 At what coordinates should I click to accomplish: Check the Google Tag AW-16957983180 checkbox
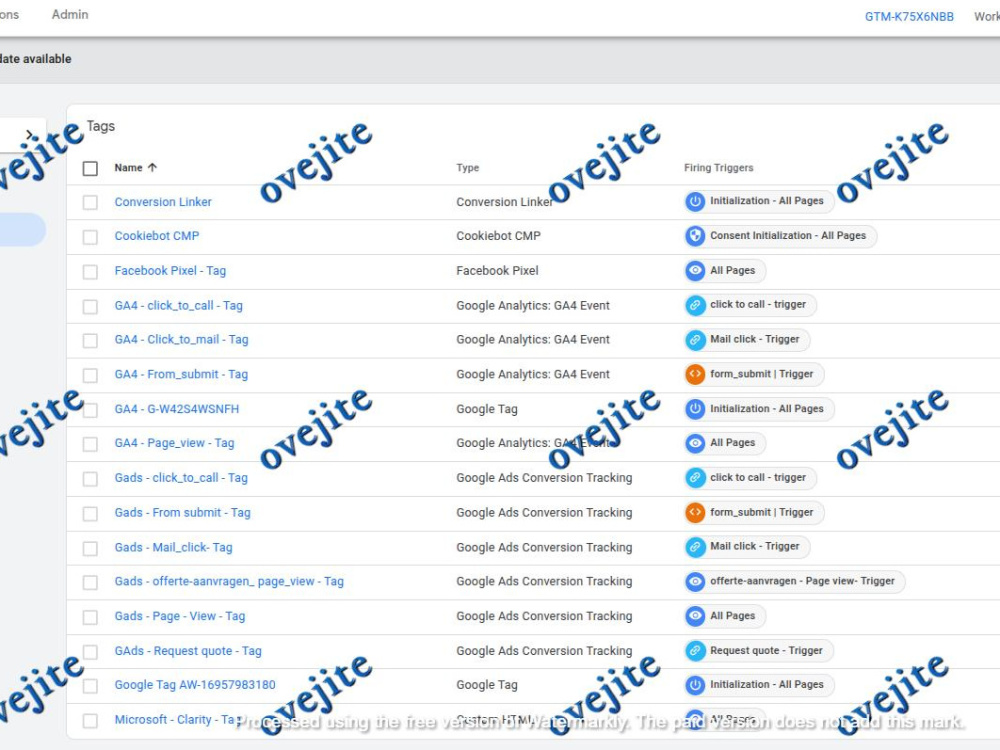[x=91, y=686]
